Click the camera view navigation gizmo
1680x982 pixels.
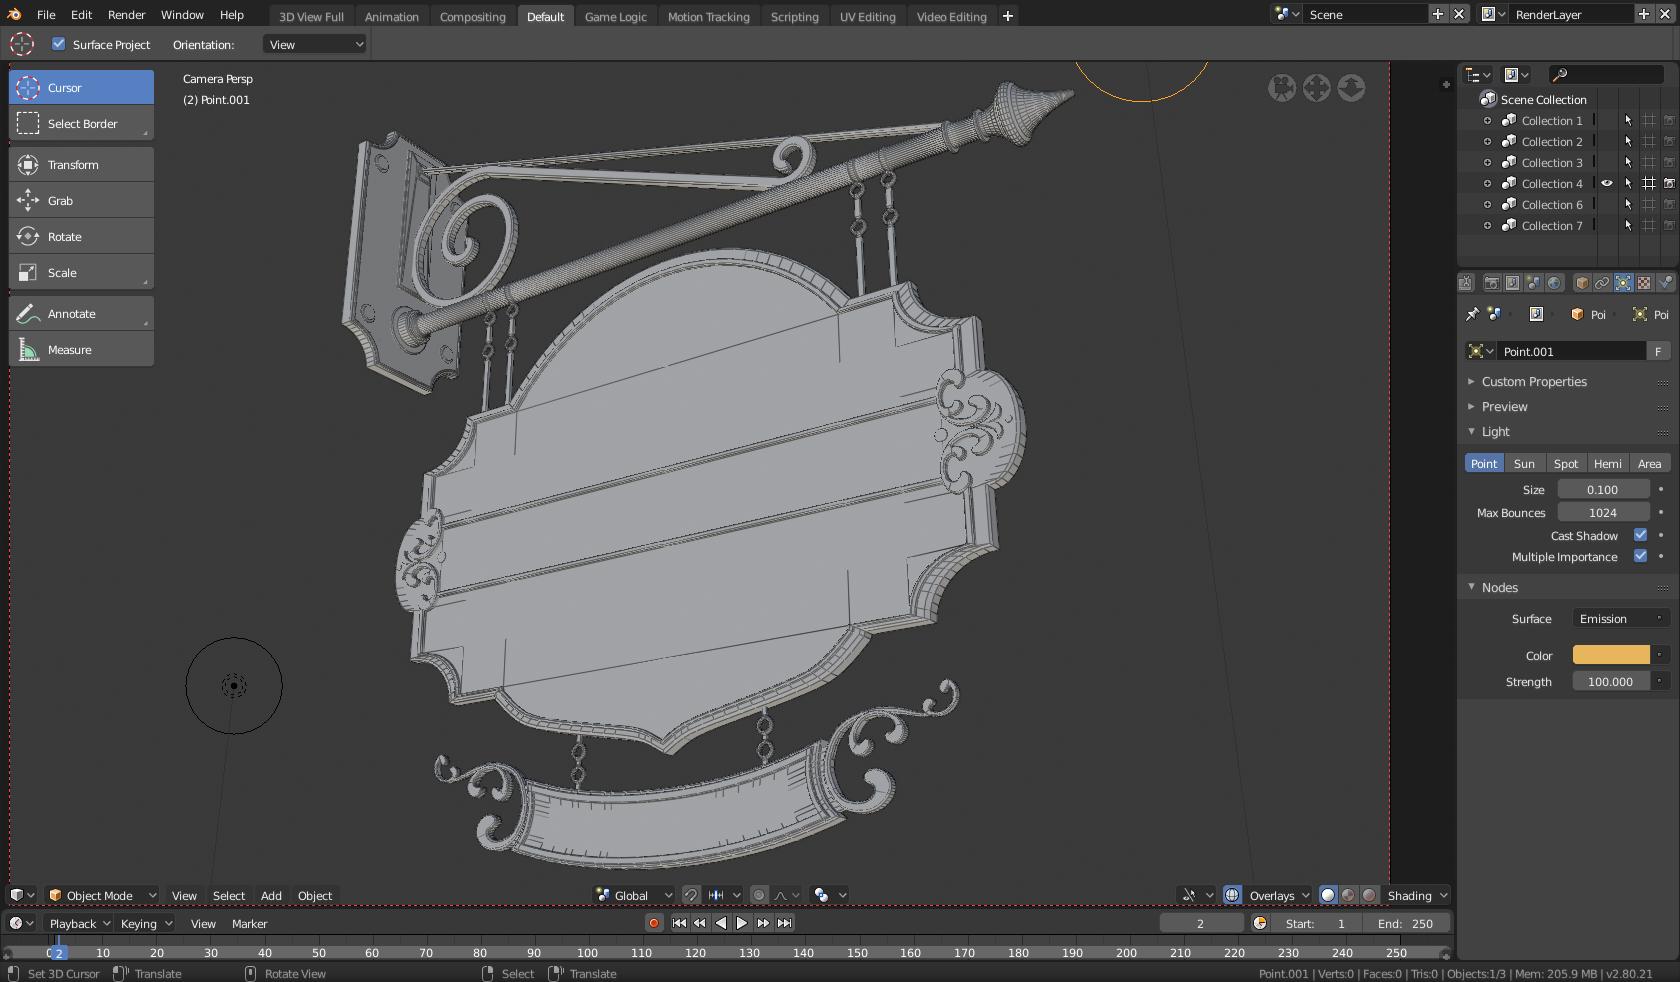pyautogui.click(x=1282, y=88)
